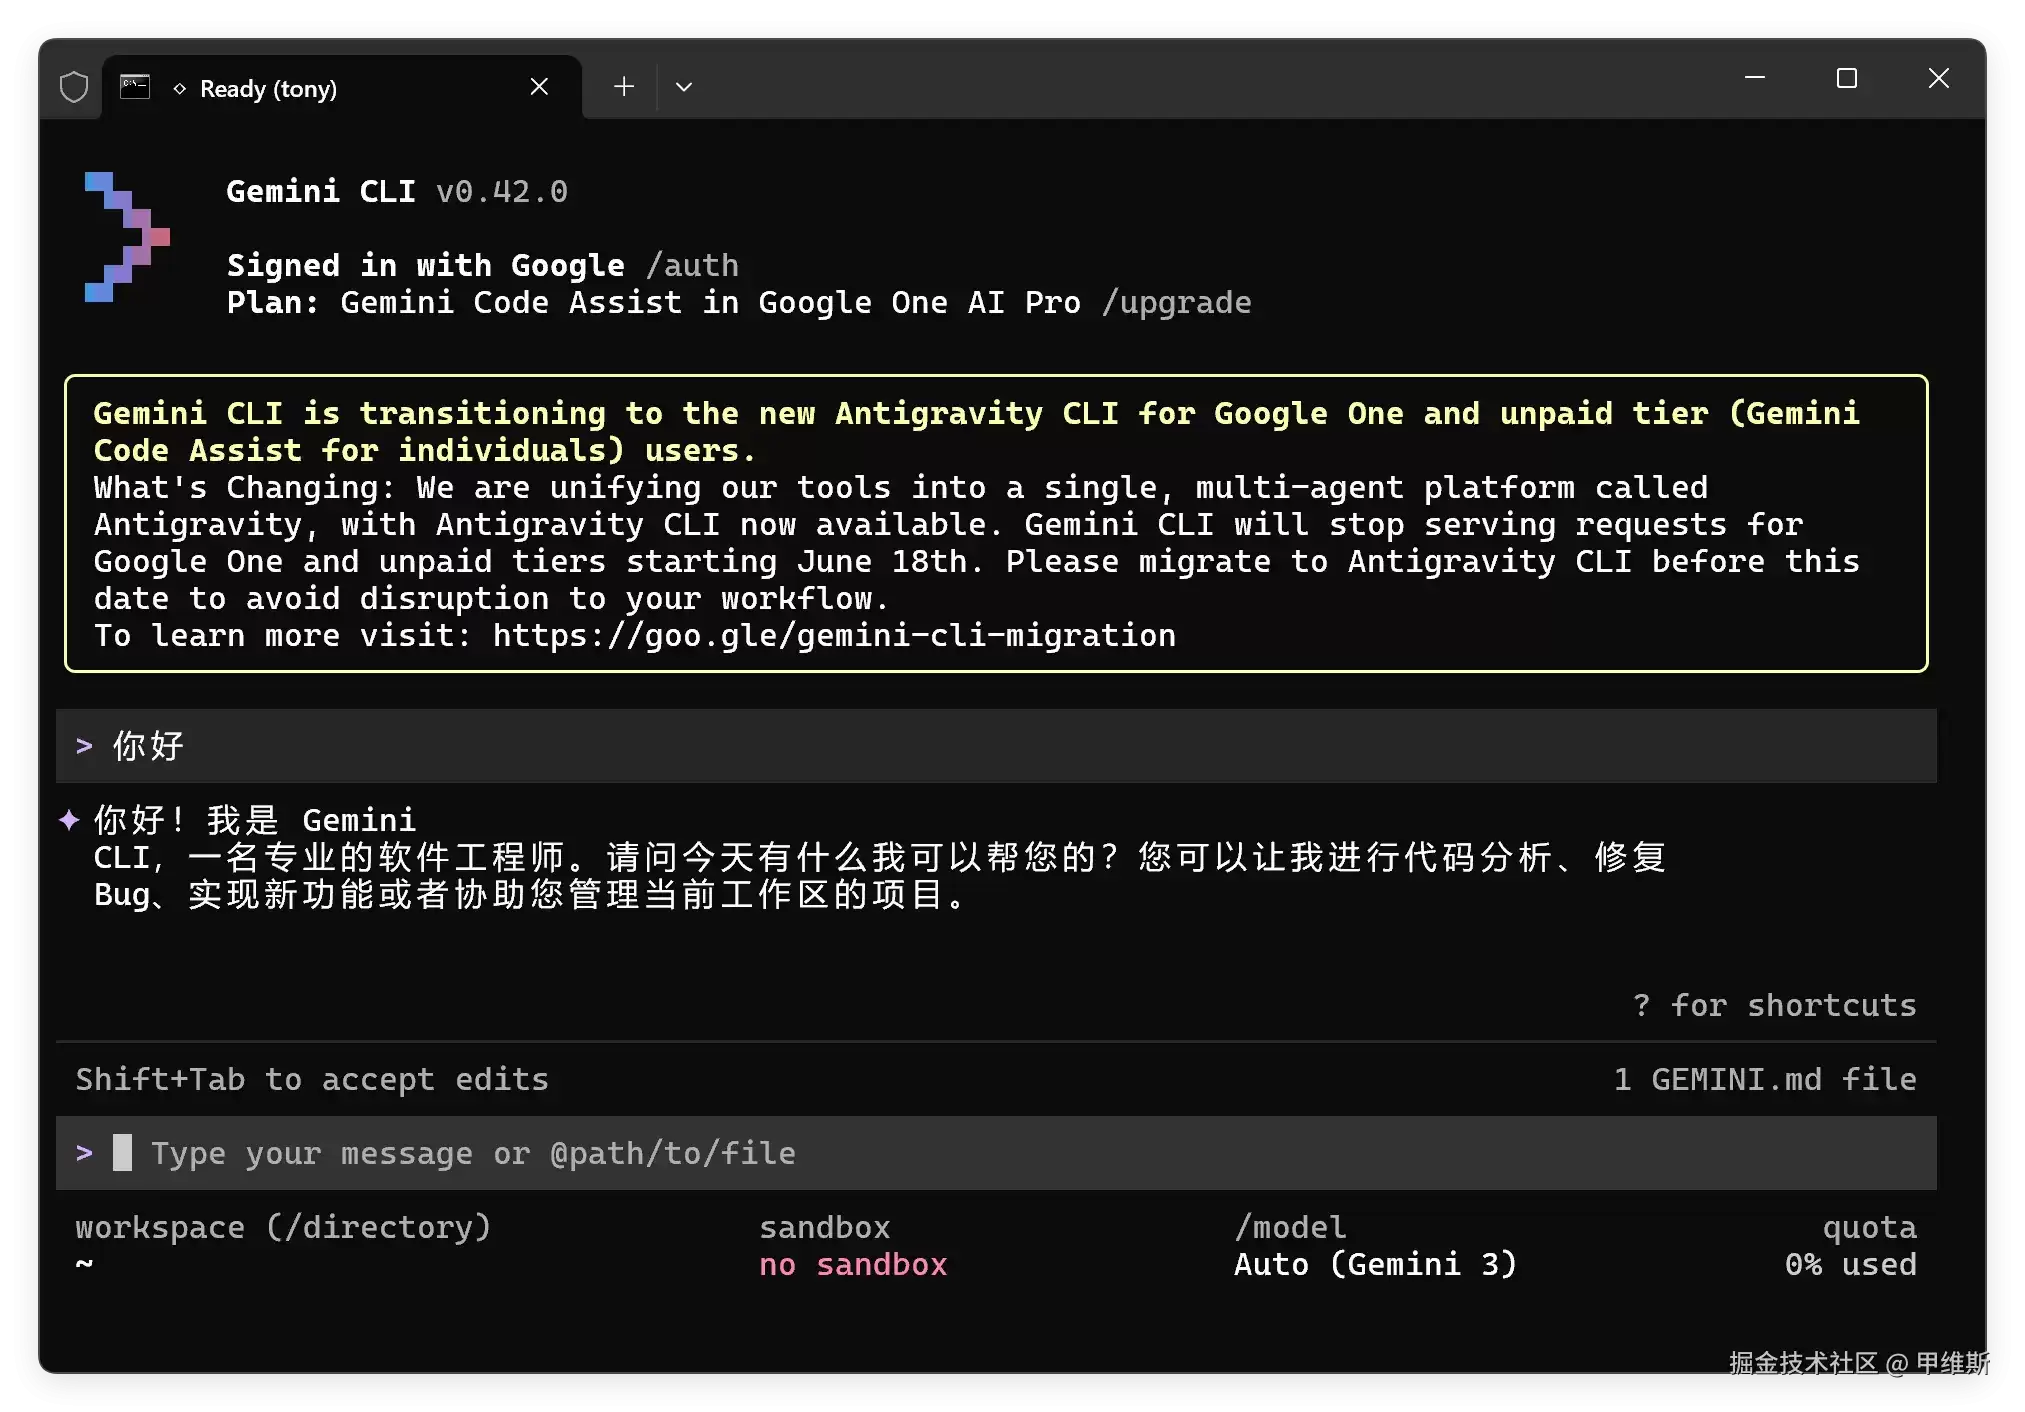The image size is (2025, 1412).
Task: Click the sparkle icon beside Gemini's reply
Action: pyautogui.click(x=69, y=820)
